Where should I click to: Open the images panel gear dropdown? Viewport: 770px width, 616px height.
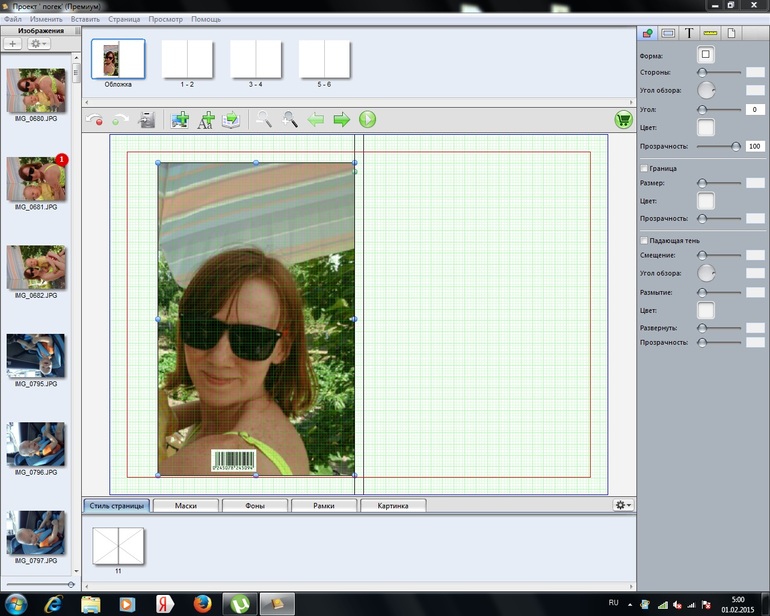tap(39, 44)
